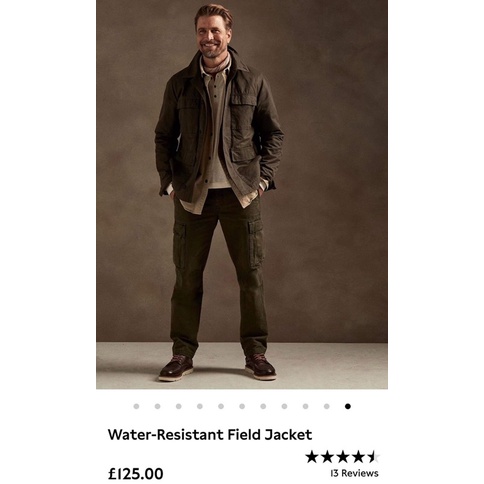Open the 13 Reviews link
The image size is (484, 484).
click(x=354, y=473)
